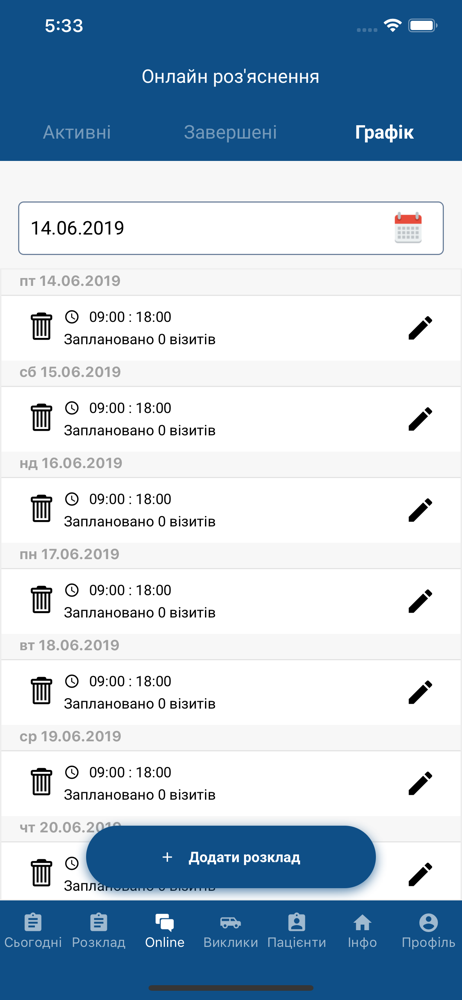The width and height of the screenshot is (462, 1000).
Task: Open the Пацієнти section
Action: (x=297, y=931)
